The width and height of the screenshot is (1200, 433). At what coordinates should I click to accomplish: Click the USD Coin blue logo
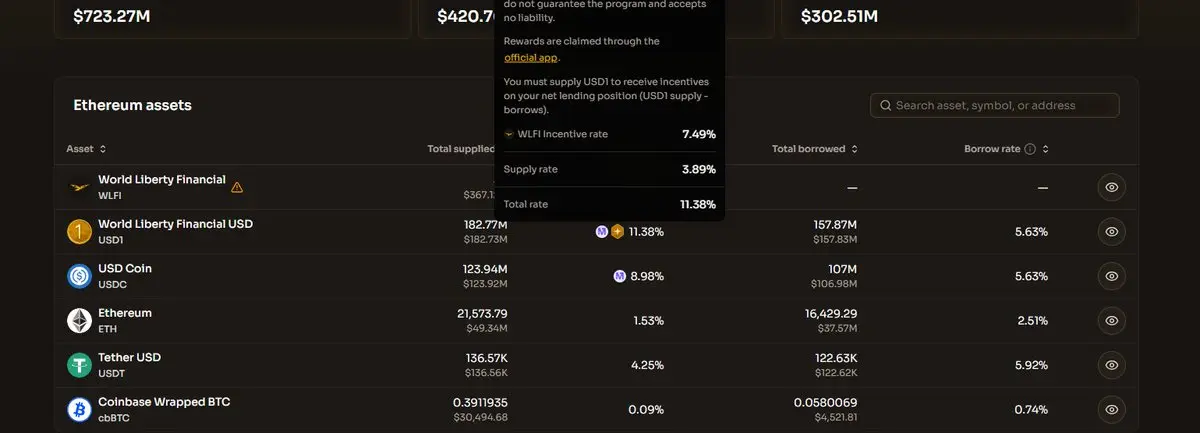tap(79, 276)
